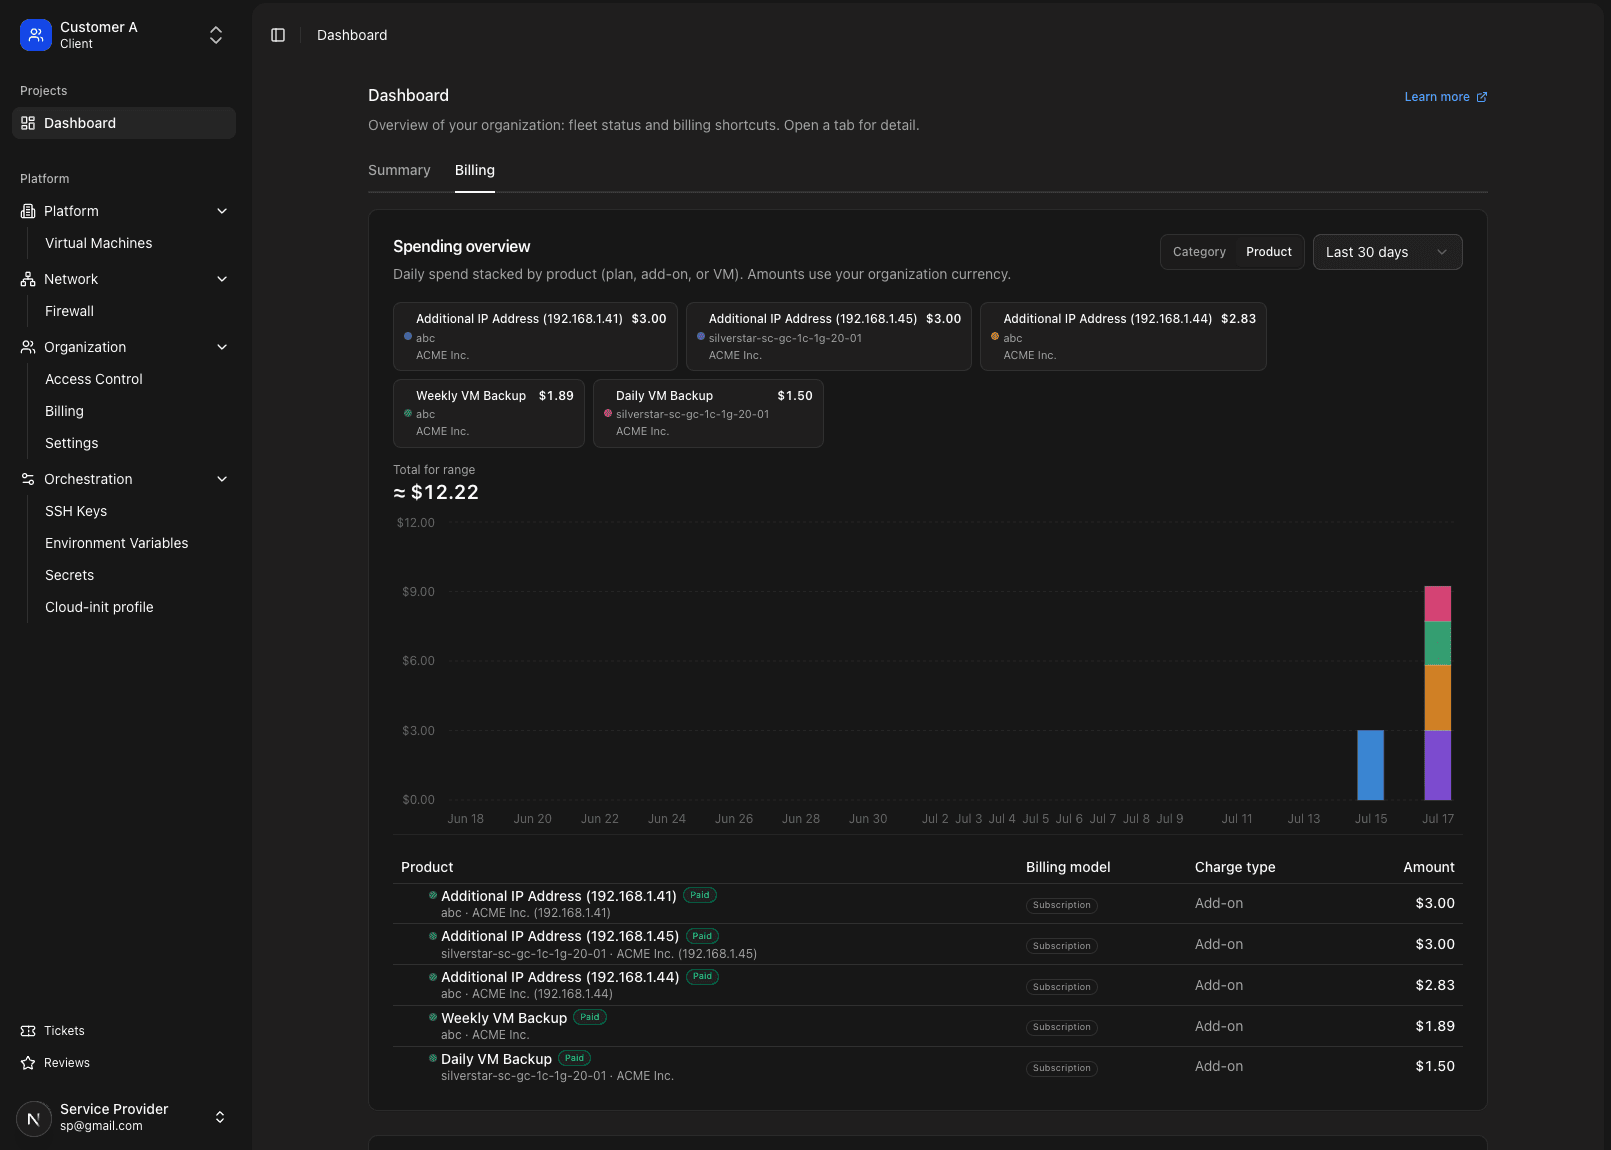Open the Service Provider account menu chevrons
This screenshot has width=1611, height=1150.
tap(220, 1117)
